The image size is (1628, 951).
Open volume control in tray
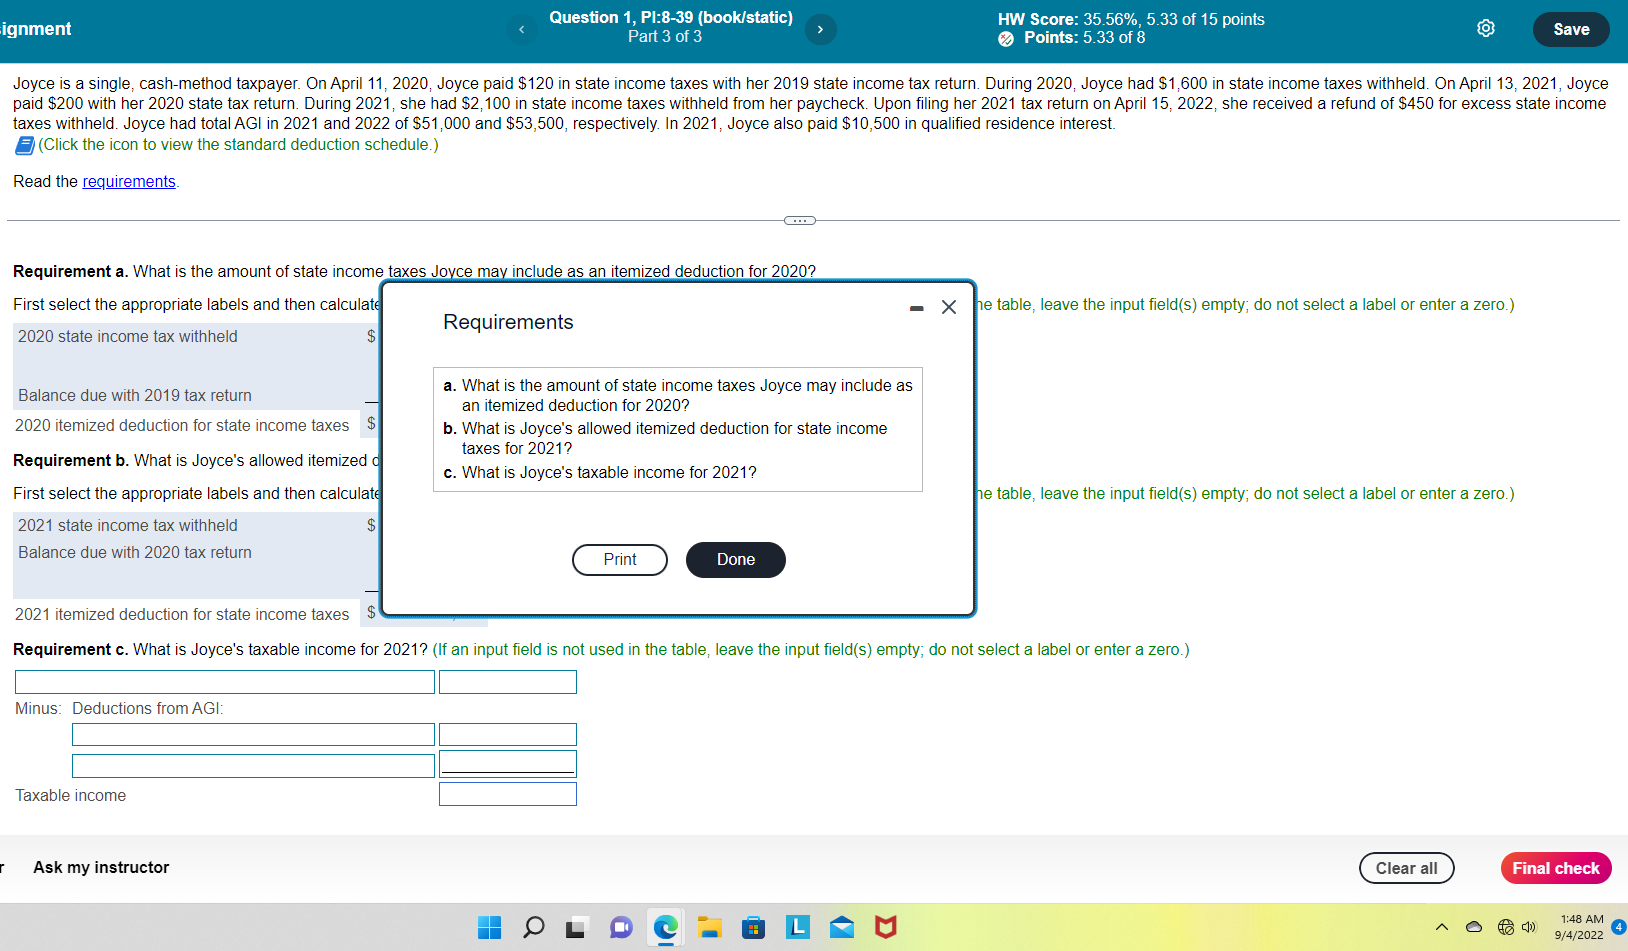coord(1528,927)
